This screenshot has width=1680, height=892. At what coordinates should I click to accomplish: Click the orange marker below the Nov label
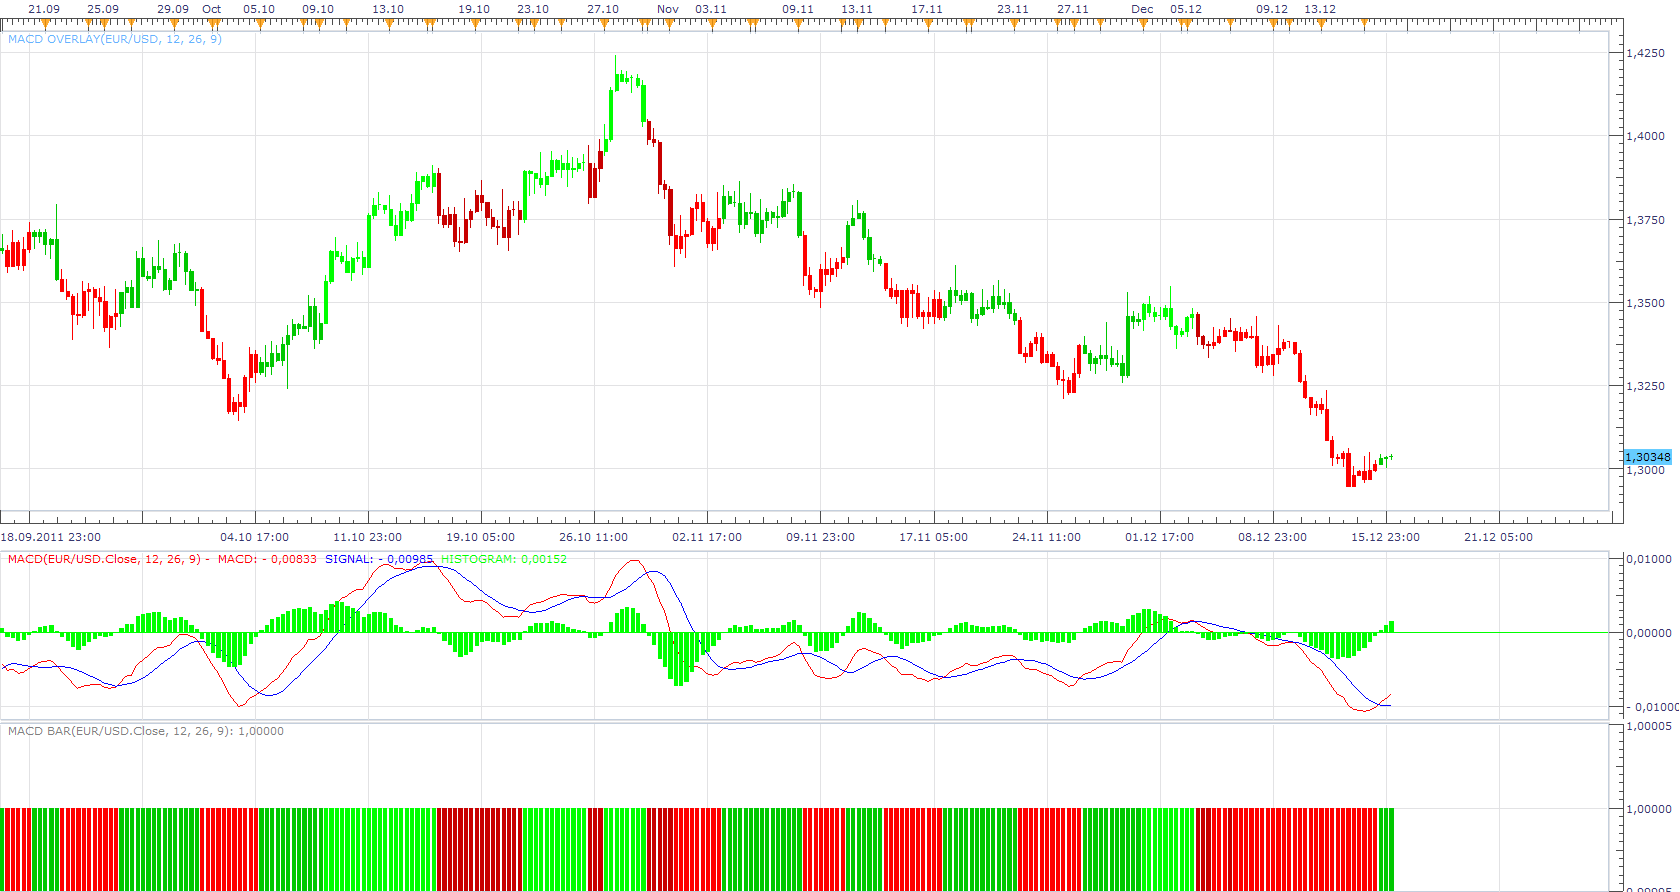tap(668, 24)
